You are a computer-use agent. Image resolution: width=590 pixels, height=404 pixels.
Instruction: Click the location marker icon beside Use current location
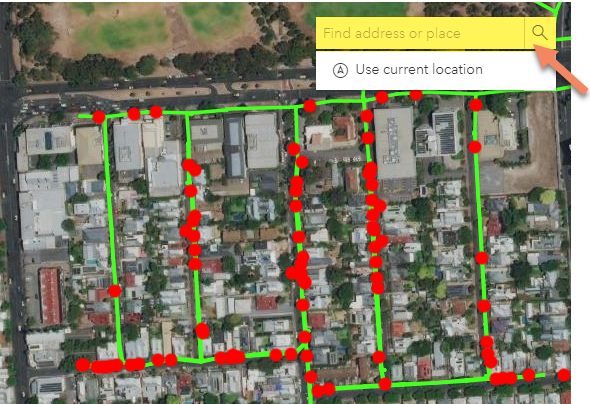point(340,70)
